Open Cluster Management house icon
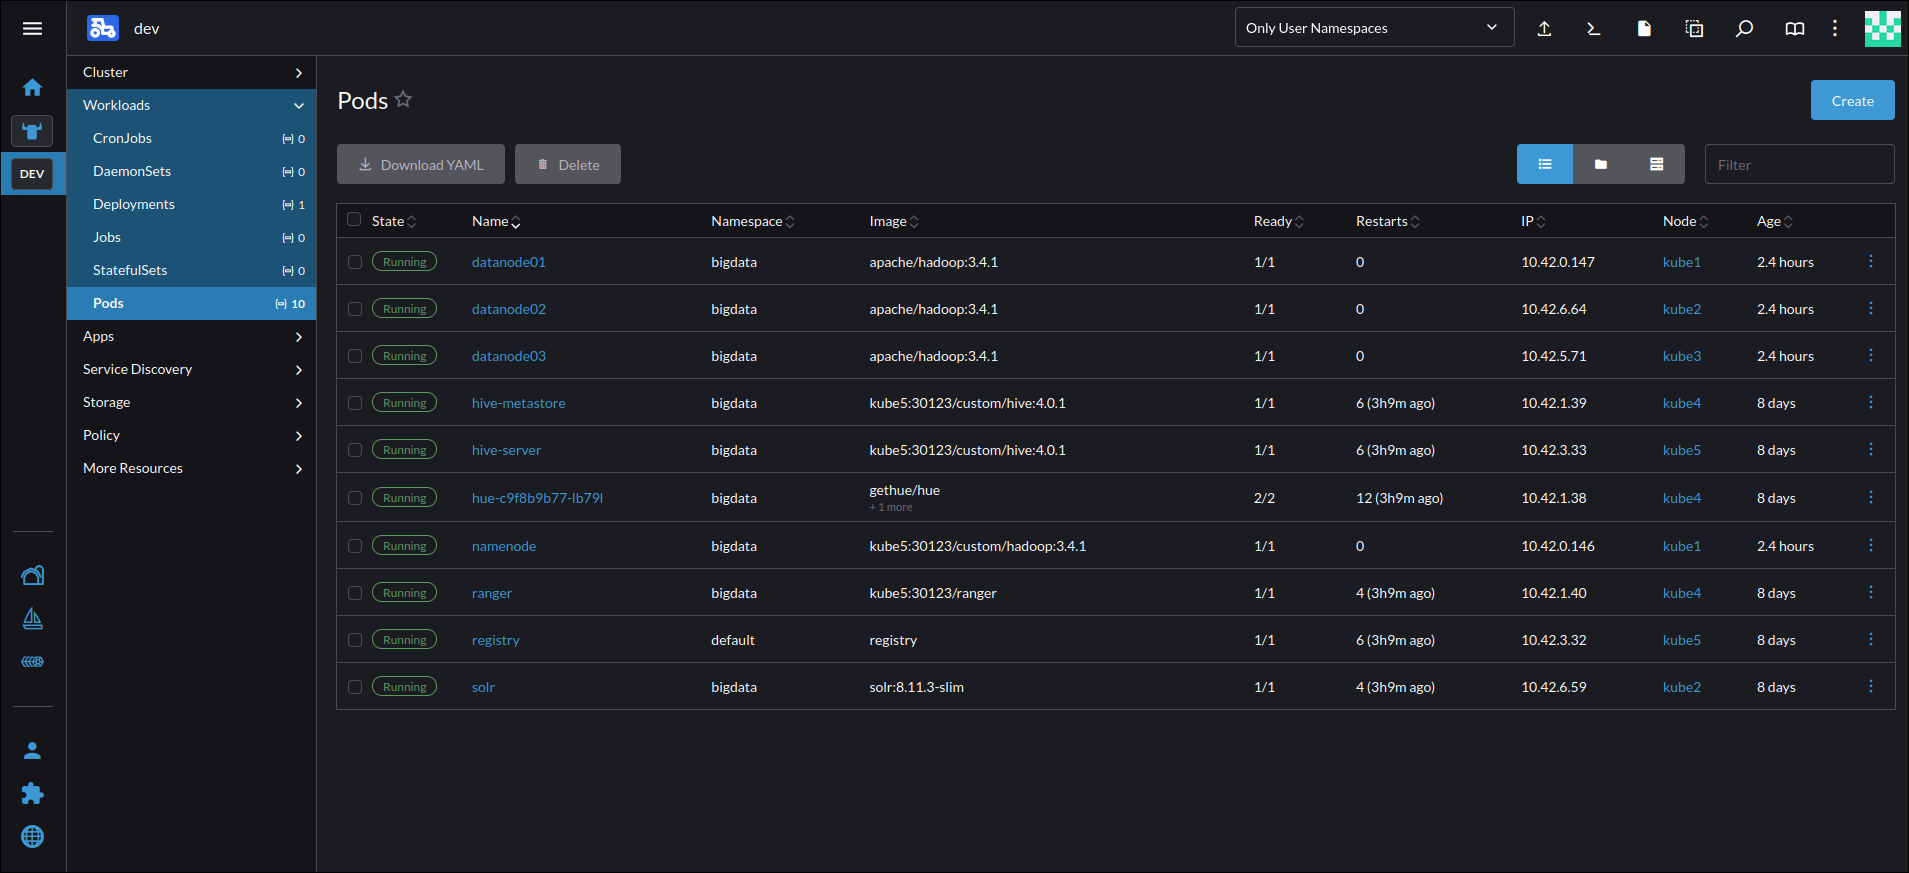 pos(32,575)
